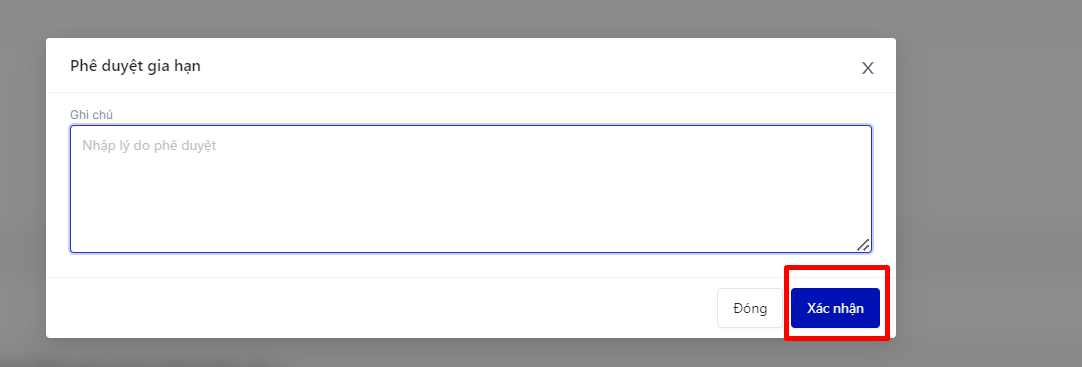This screenshot has height=367, width=1082.
Task: Submit the renewal approval form
Action: (x=835, y=308)
